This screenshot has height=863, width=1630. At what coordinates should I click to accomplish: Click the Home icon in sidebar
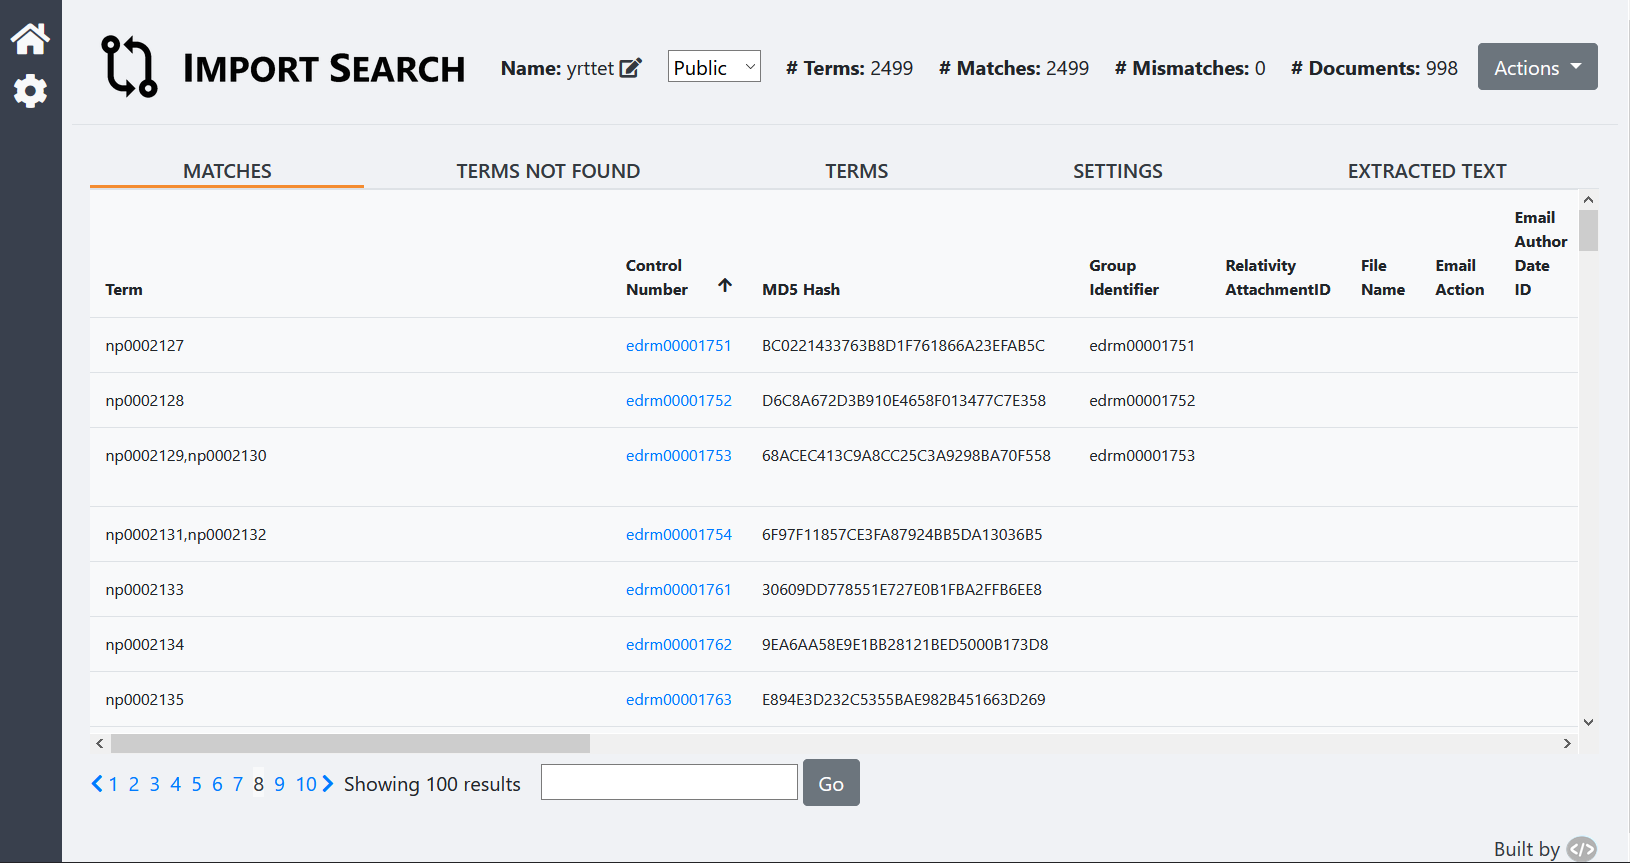click(30, 39)
